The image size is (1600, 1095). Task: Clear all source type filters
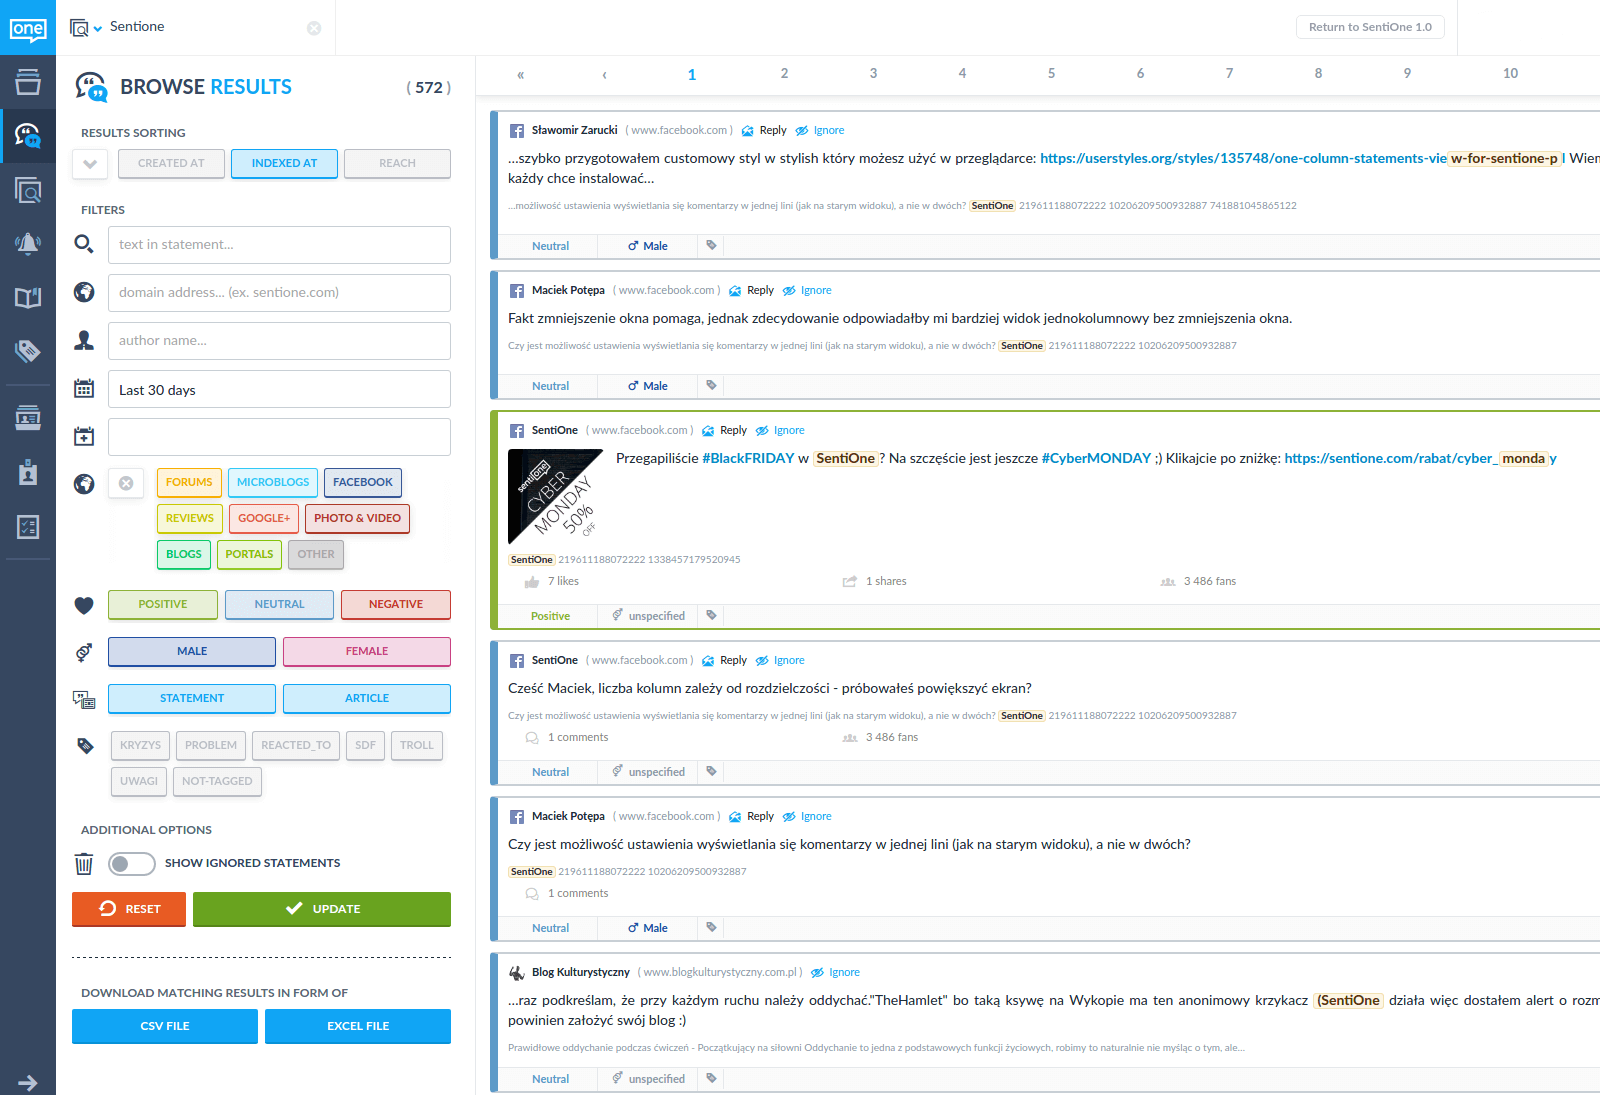(x=126, y=483)
